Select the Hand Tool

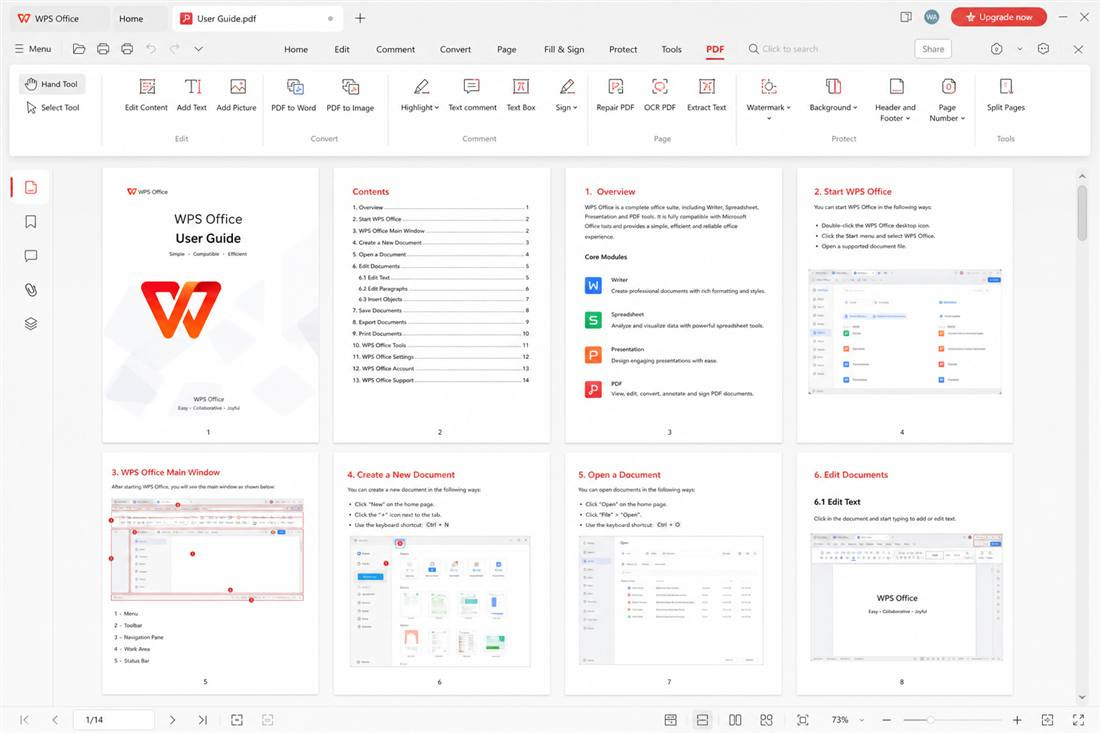52,84
